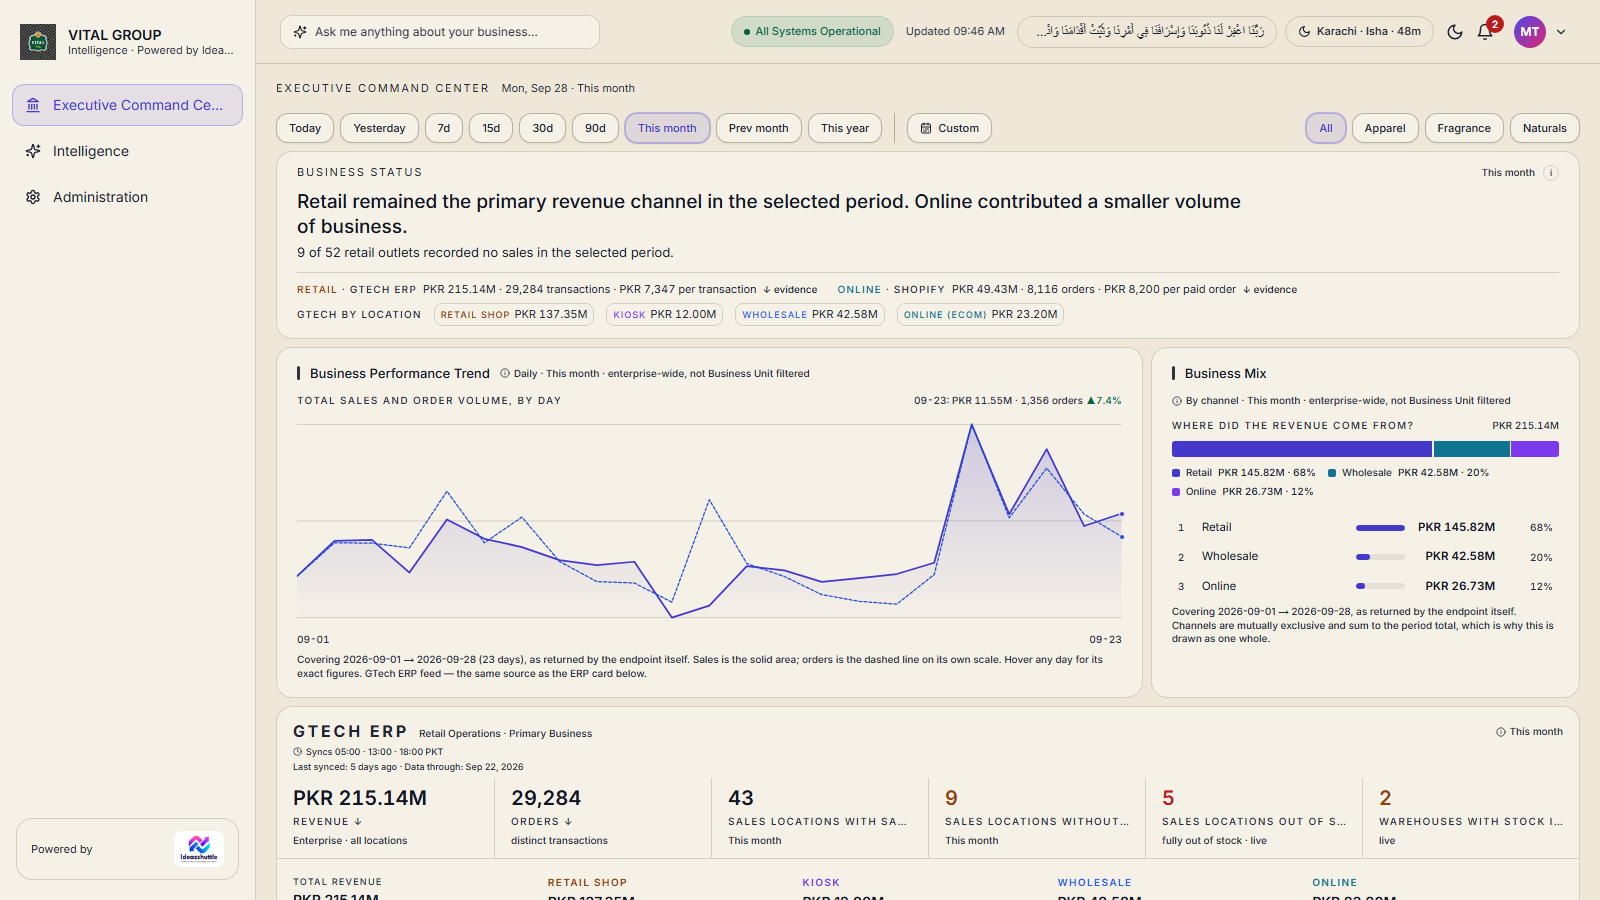The height and width of the screenshot is (900, 1600).
Task: Select the This year range
Action: click(845, 128)
